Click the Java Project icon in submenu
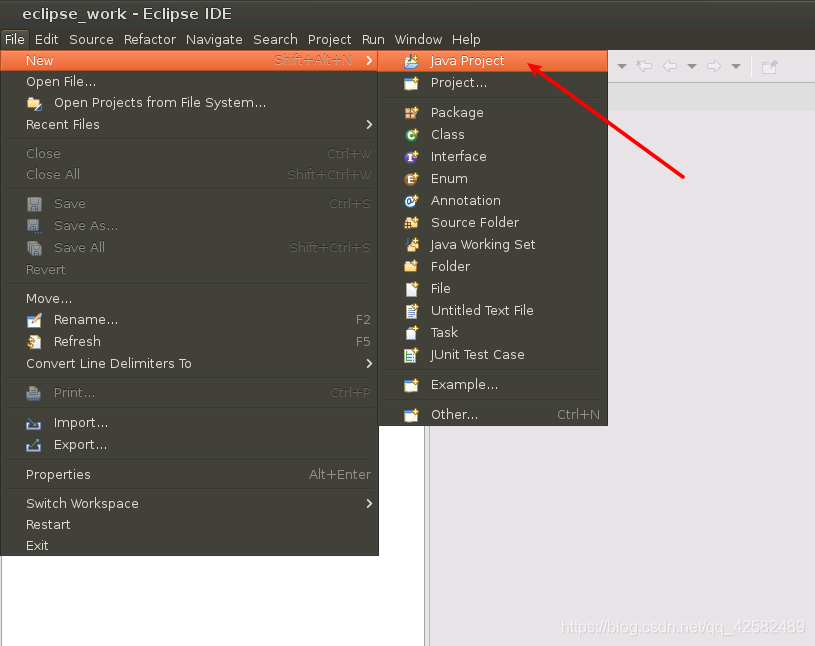The image size is (815, 646). pos(411,61)
